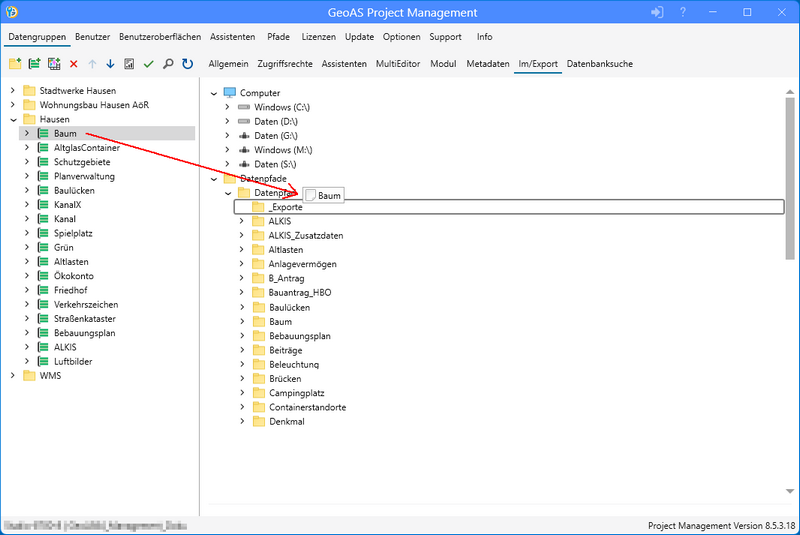Image resolution: width=800 pixels, height=535 pixels.
Task: Click the add new folder icon
Action: [15, 64]
